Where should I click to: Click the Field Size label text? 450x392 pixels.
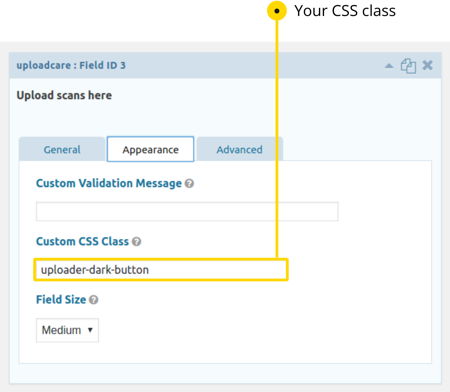click(61, 300)
